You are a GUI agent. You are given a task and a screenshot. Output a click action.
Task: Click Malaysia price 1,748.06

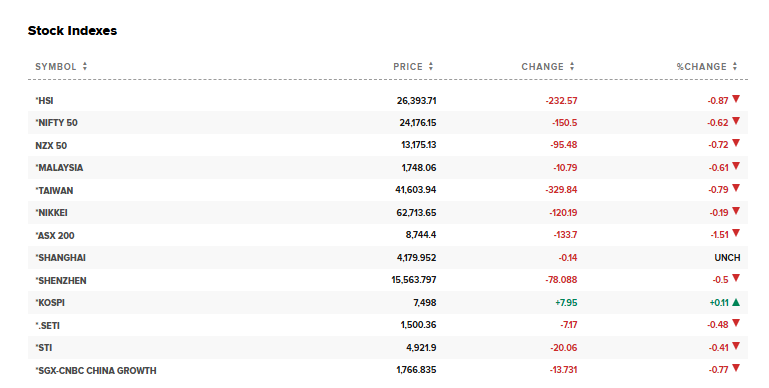coord(419,168)
